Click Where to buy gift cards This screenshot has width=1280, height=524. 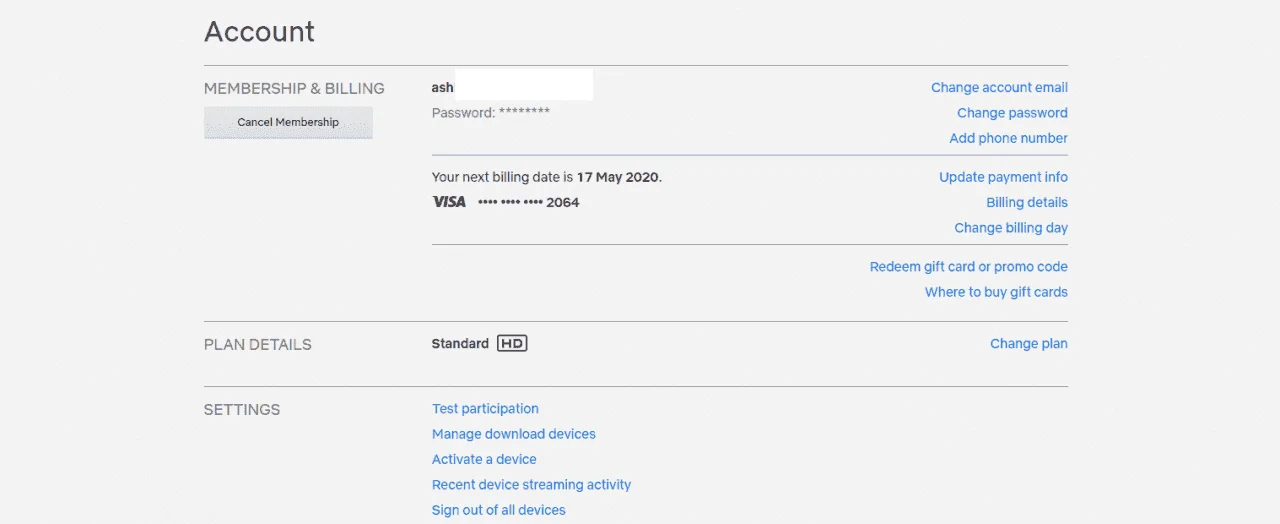tap(996, 292)
